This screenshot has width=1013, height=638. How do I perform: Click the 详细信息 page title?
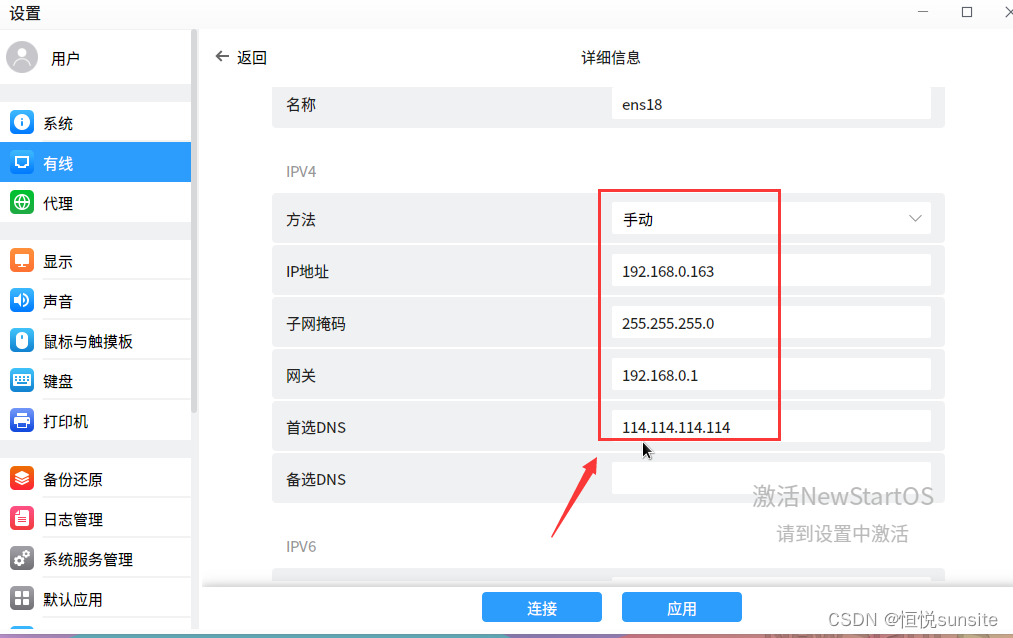611,57
